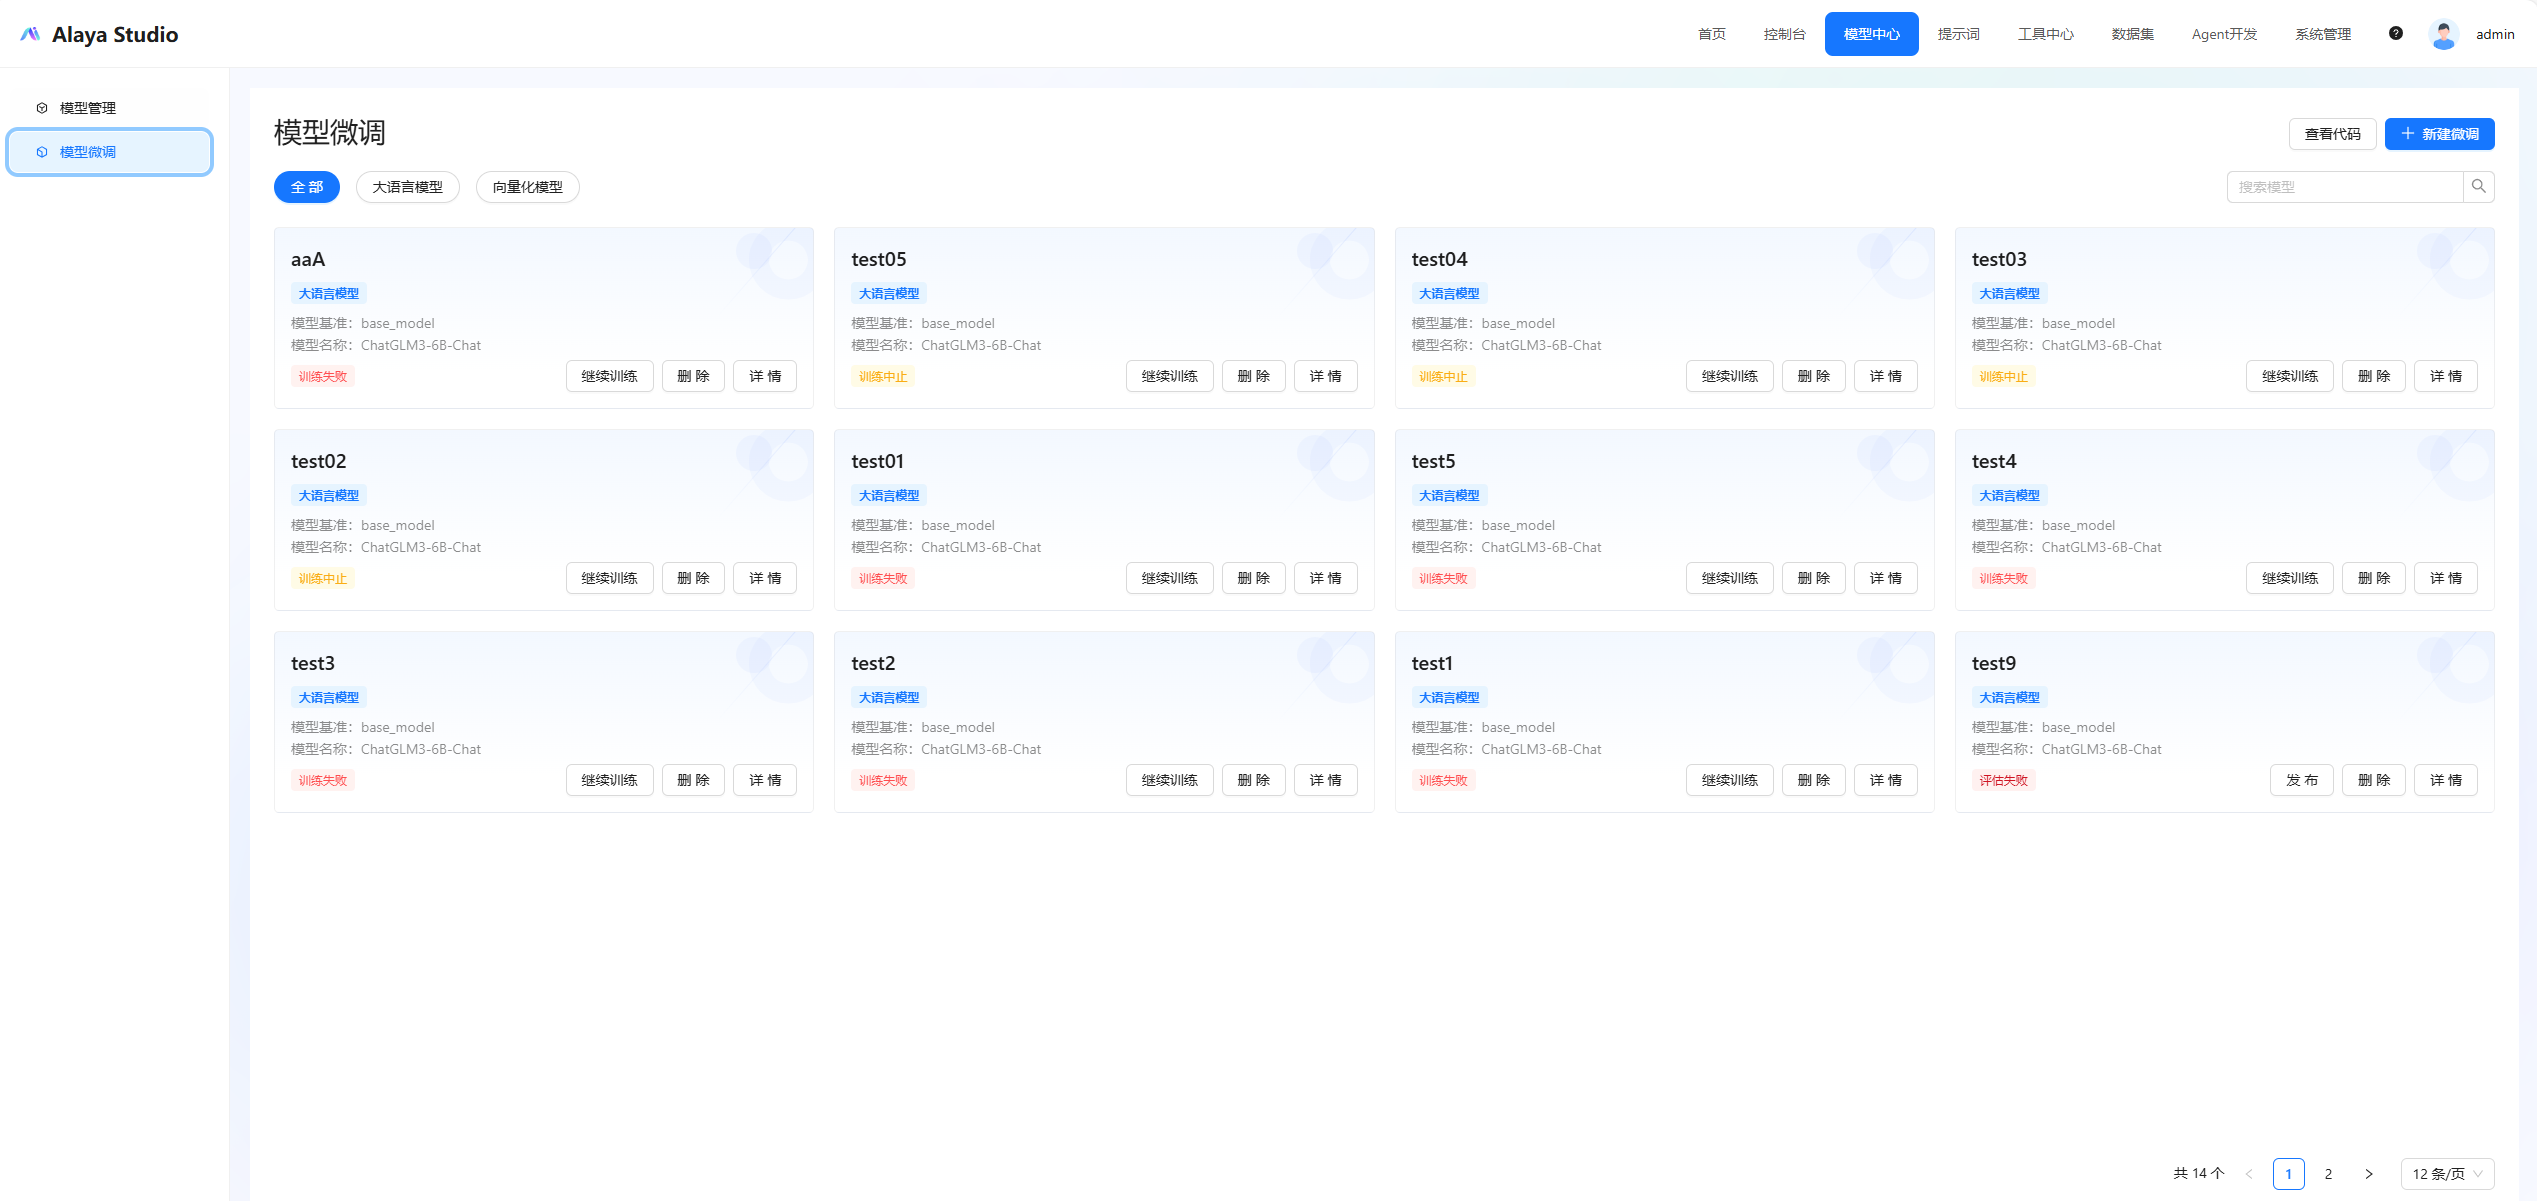Click the 模型微调 sidebar icon
This screenshot has width=2537, height=1201.
click(42, 152)
